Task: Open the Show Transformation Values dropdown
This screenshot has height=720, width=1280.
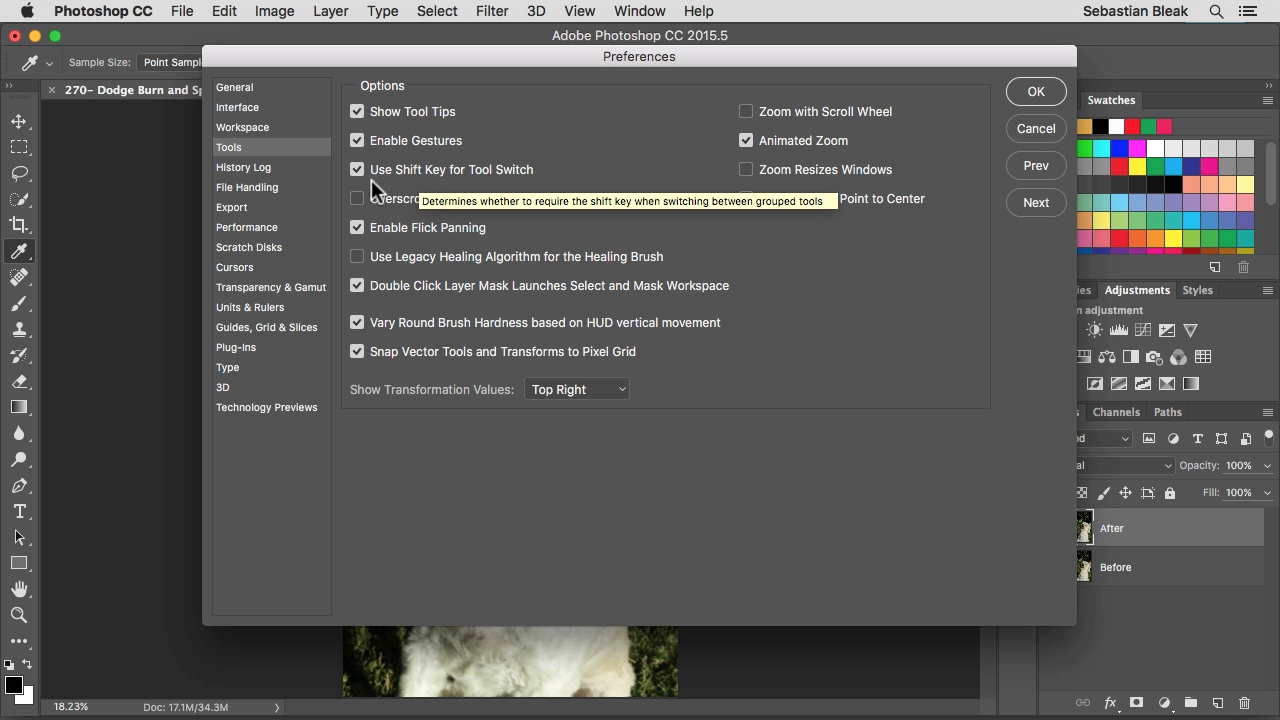Action: pos(577,389)
